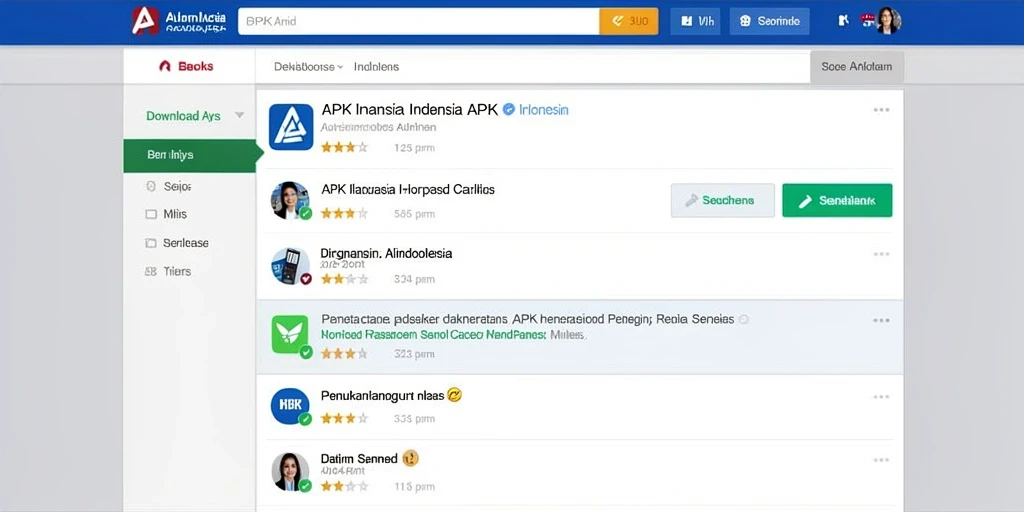
Task: Open the user profile avatar
Action: (x=888, y=21)
